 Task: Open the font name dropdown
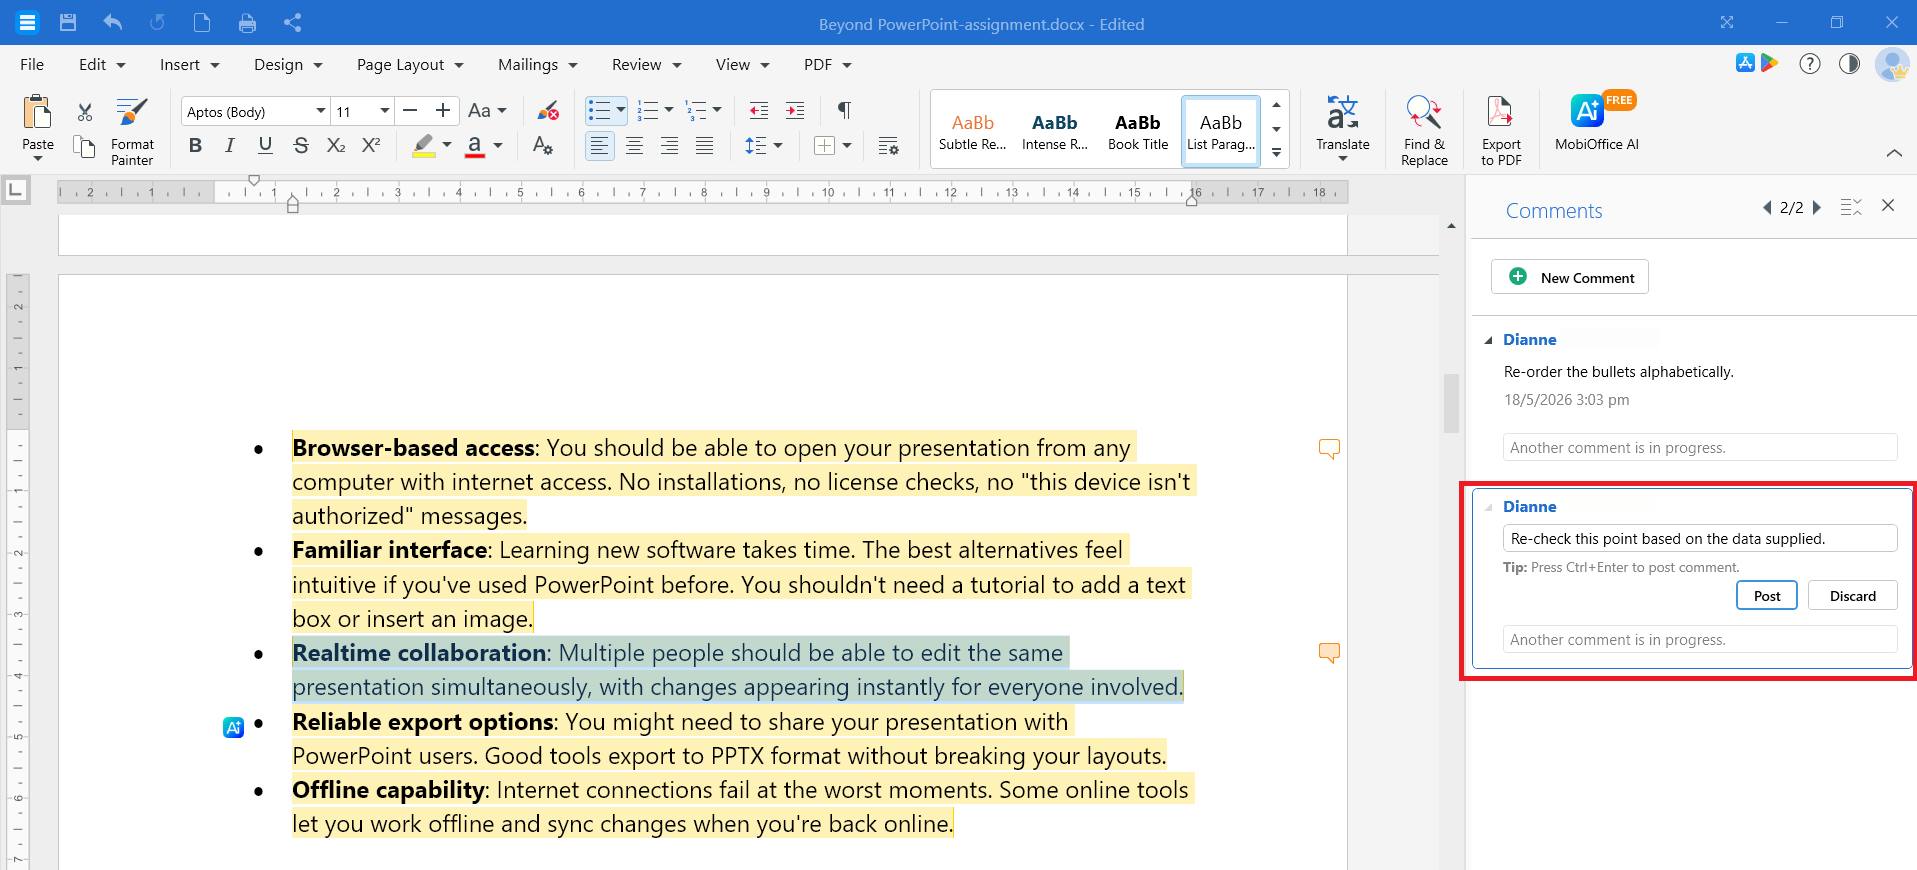coord(321,111)
